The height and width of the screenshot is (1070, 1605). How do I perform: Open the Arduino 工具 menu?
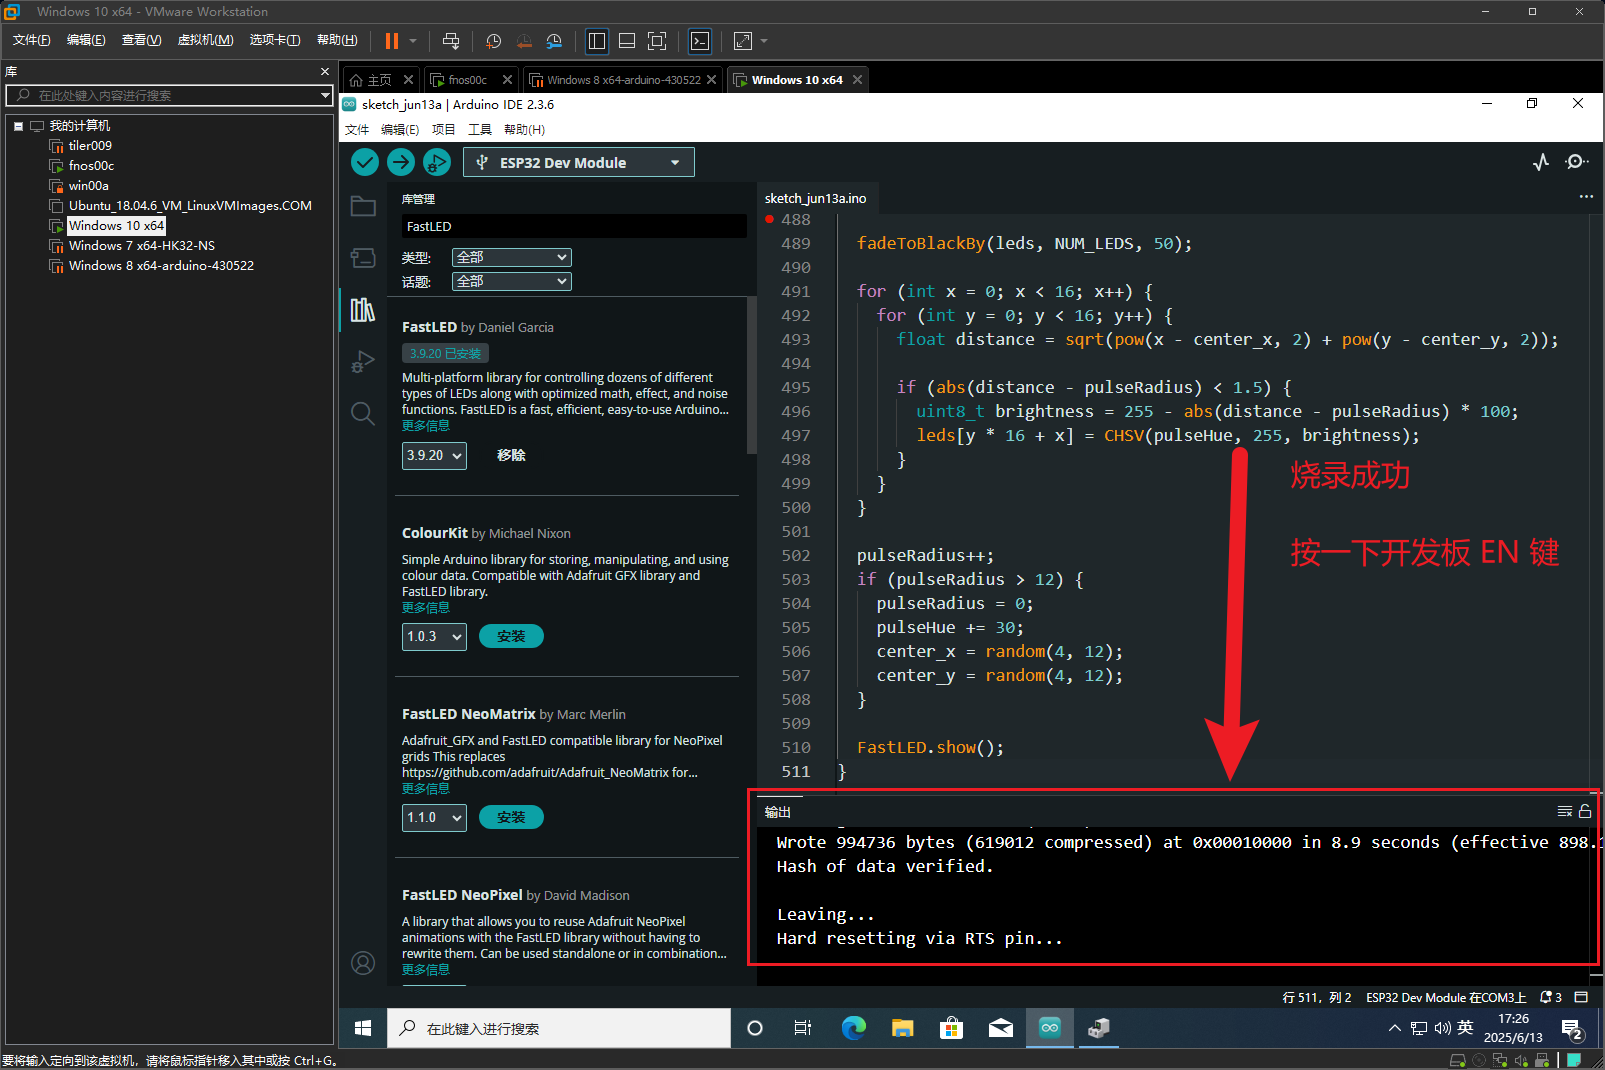480,129
